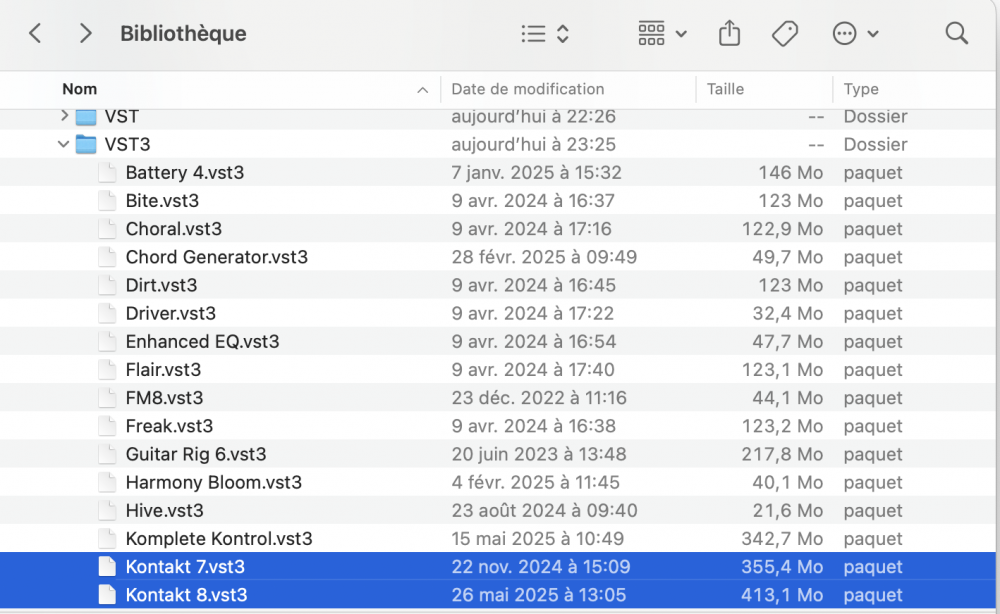Click the date 28 févr. 2025 à 09:49

544,257
